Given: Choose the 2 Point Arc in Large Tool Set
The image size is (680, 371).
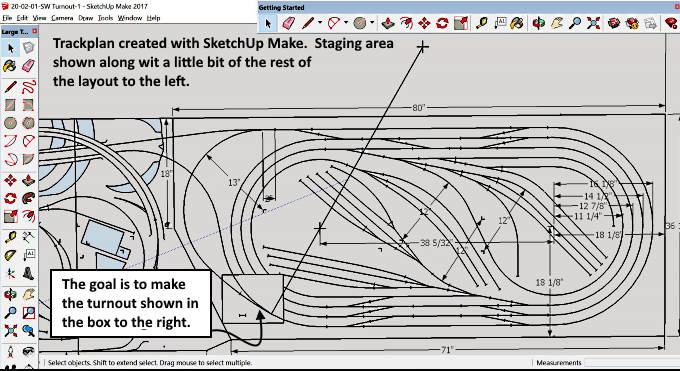Looking at the screenshot, I should (28, 141).
